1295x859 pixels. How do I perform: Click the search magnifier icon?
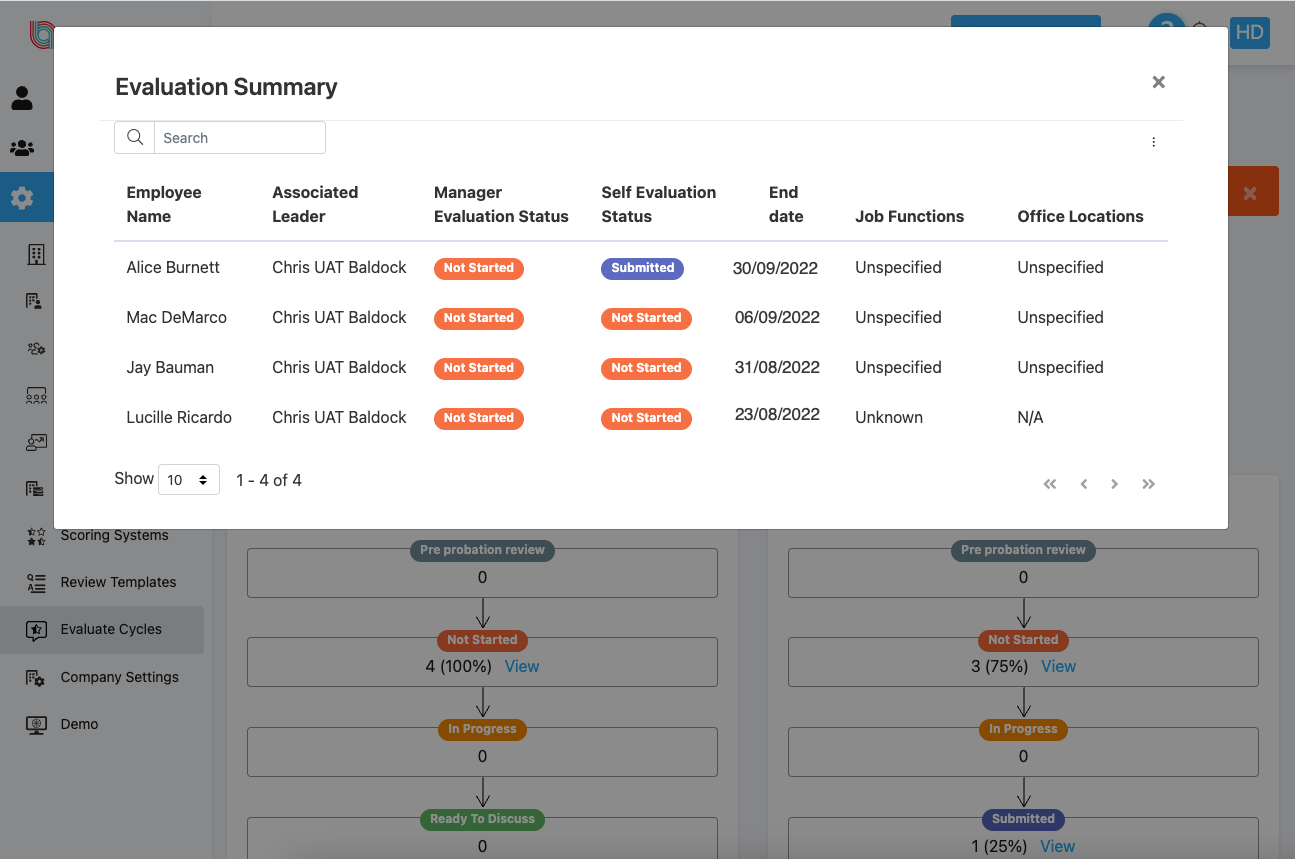point(135,138)
